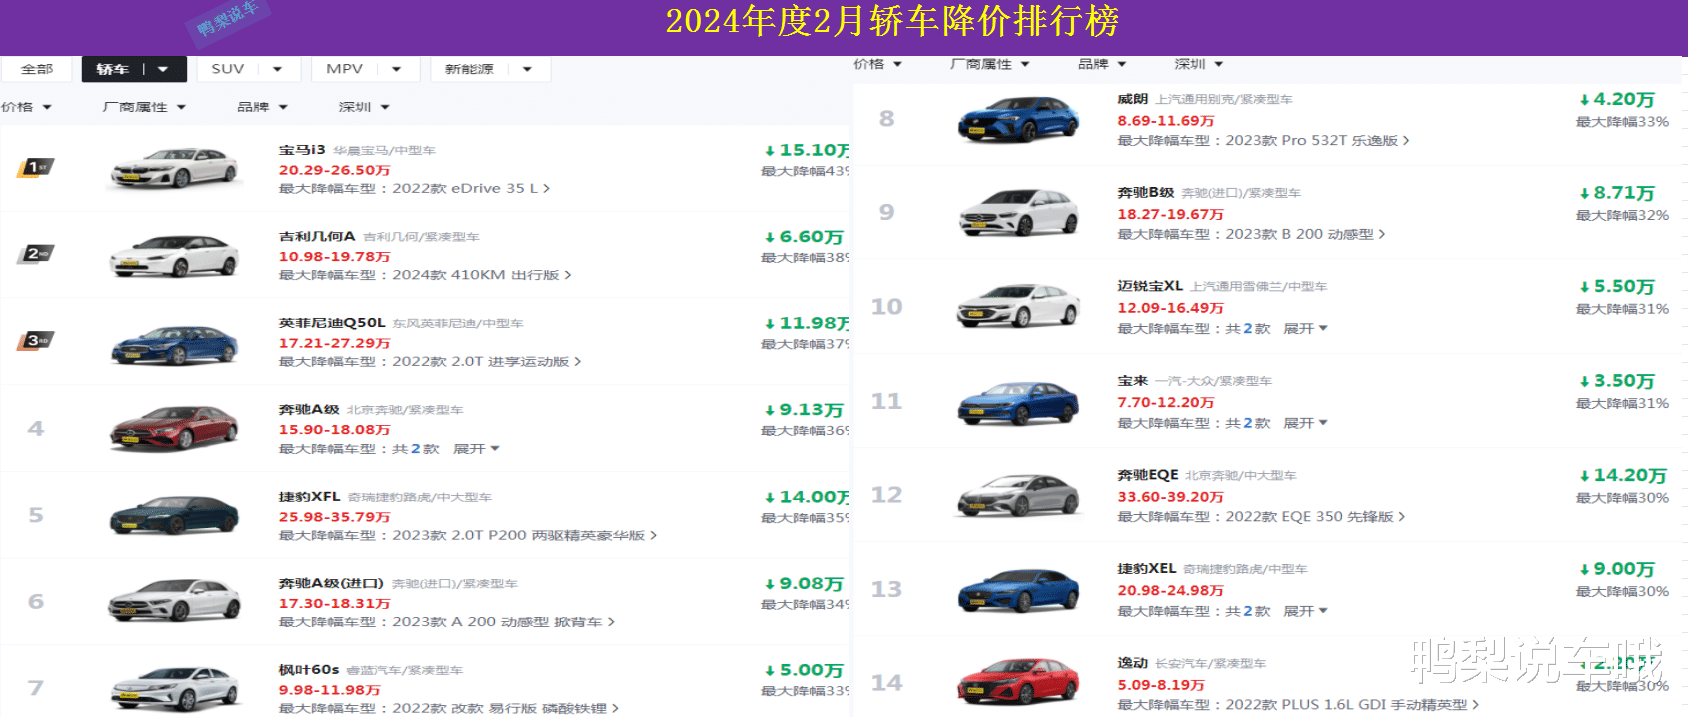Expand the 宝来 models with 展开
Viewport: 1688px width, 717px height.
pos(1305,423)
